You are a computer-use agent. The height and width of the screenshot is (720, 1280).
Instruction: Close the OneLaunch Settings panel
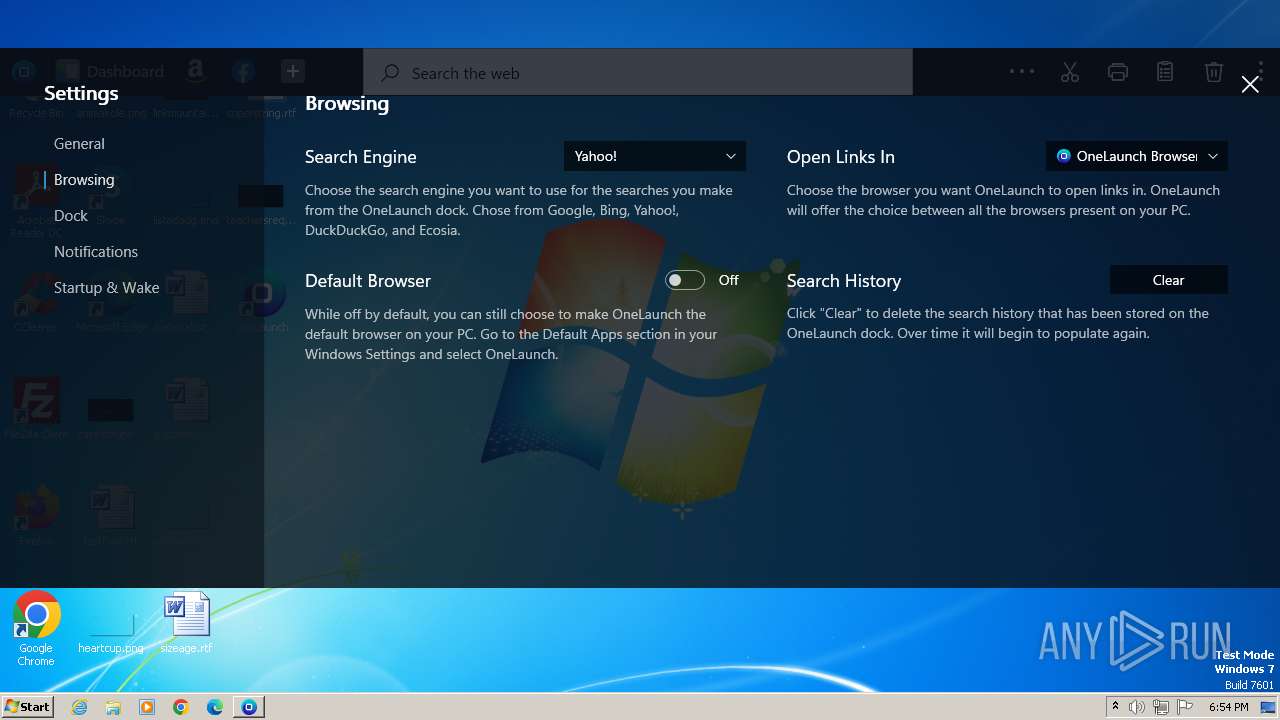coord(1250,85)
